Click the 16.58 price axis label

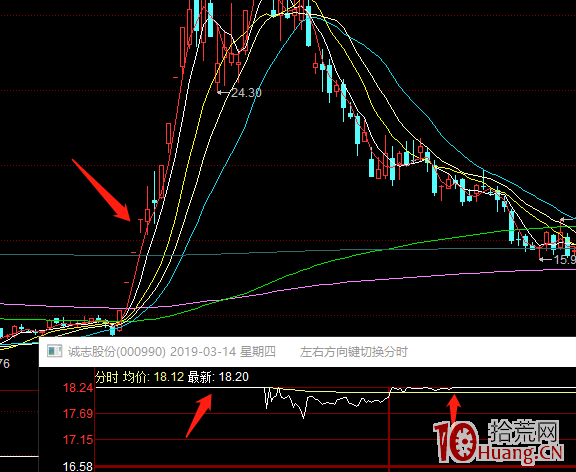pos(78,466)
